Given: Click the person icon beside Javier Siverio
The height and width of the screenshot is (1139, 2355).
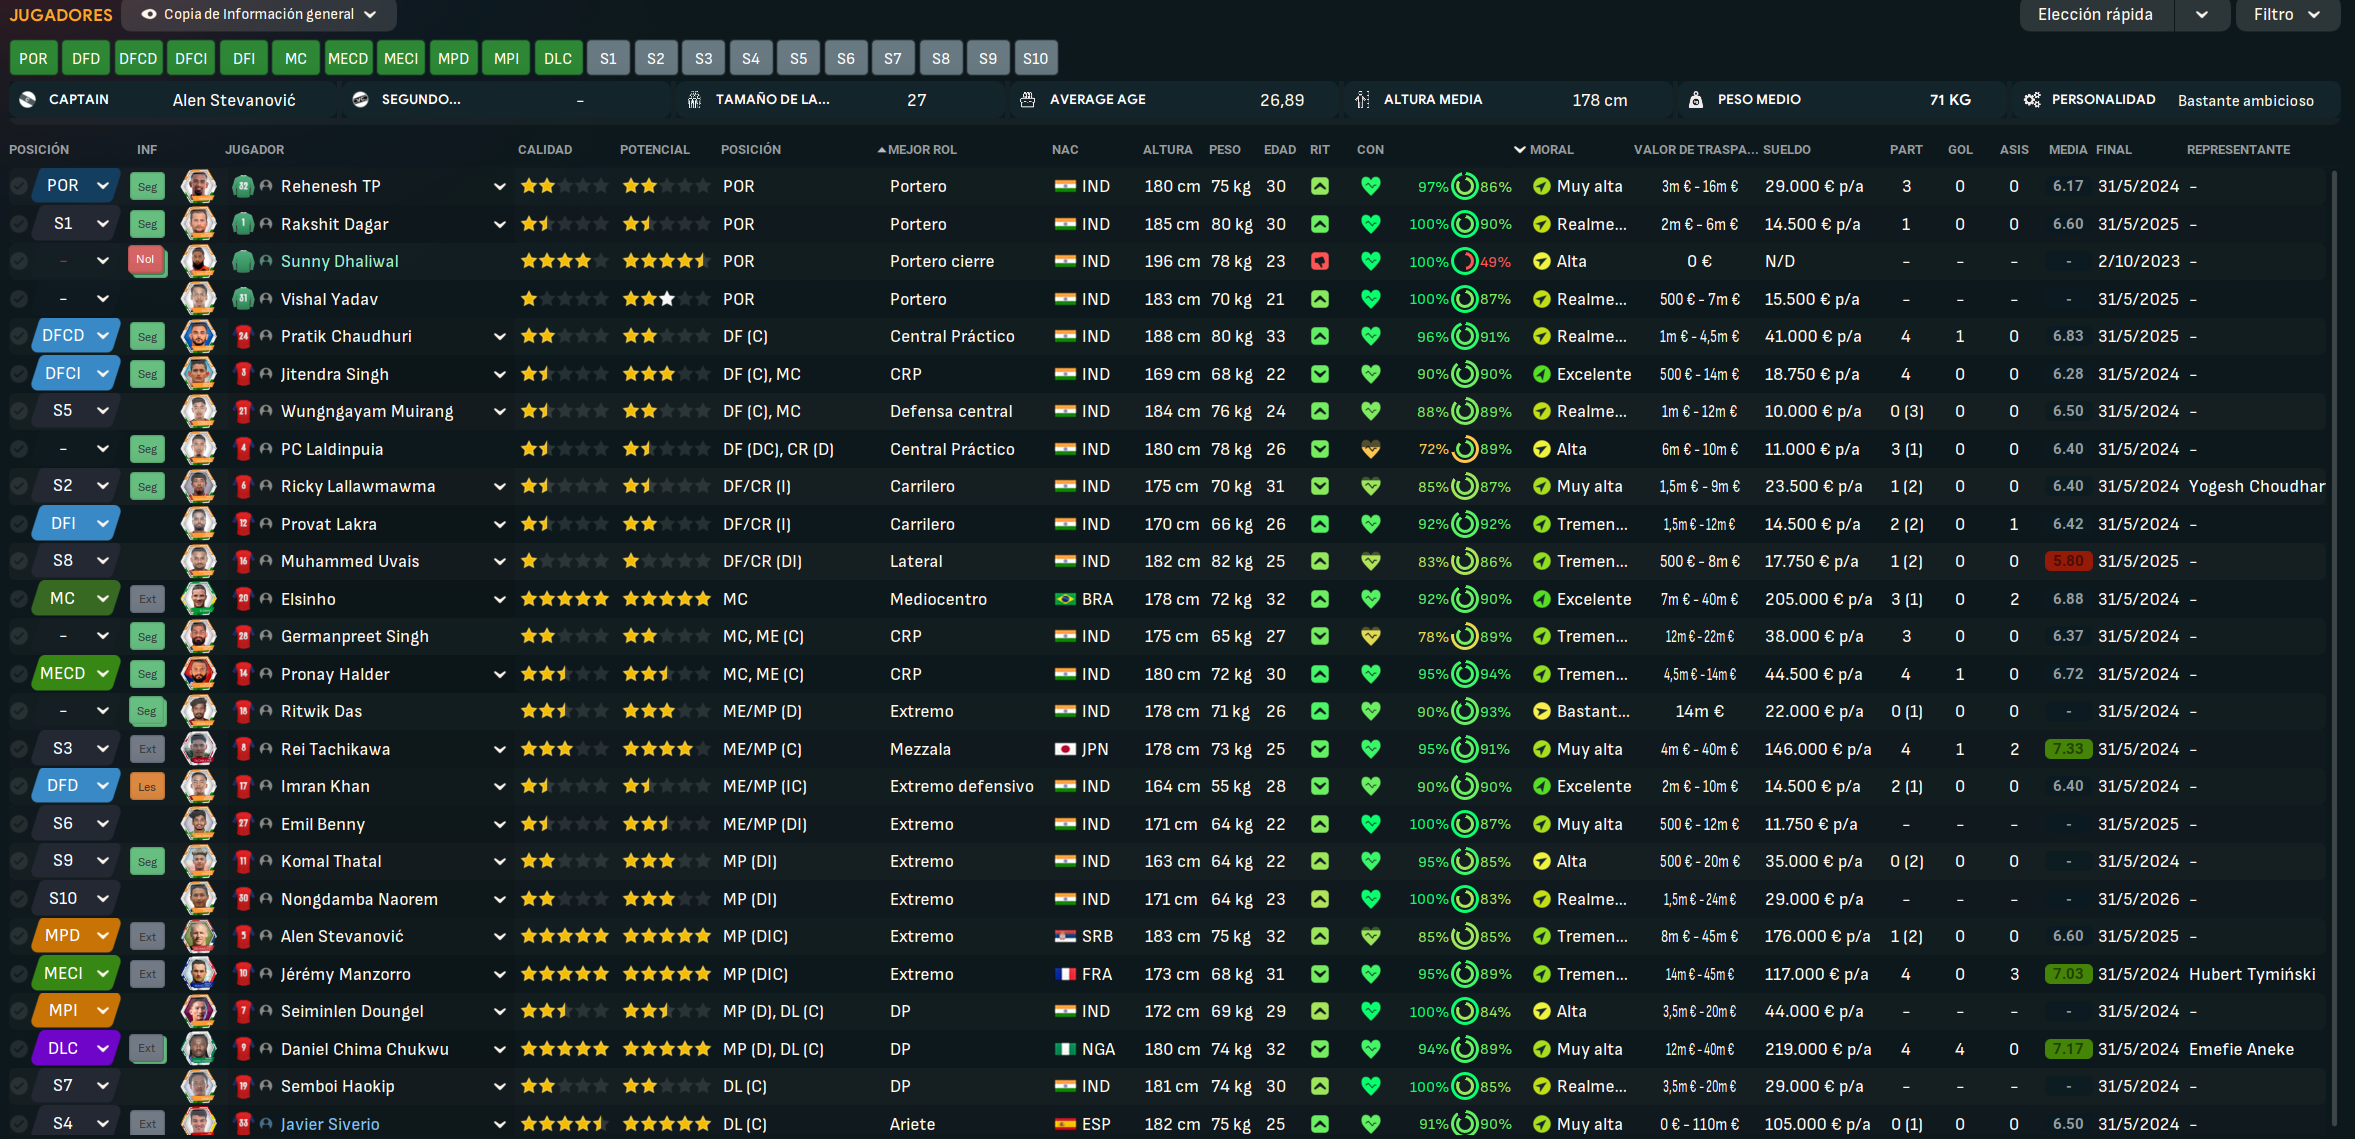Looking at the screenshot, I should [x=266, y=1124].
